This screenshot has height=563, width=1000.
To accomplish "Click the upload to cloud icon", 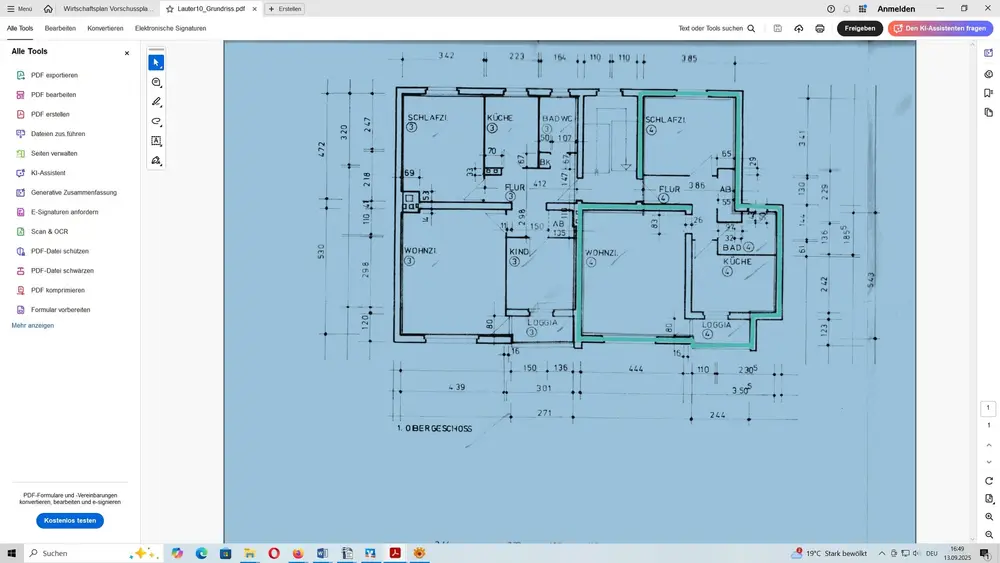I will click(x=799, y=29).
